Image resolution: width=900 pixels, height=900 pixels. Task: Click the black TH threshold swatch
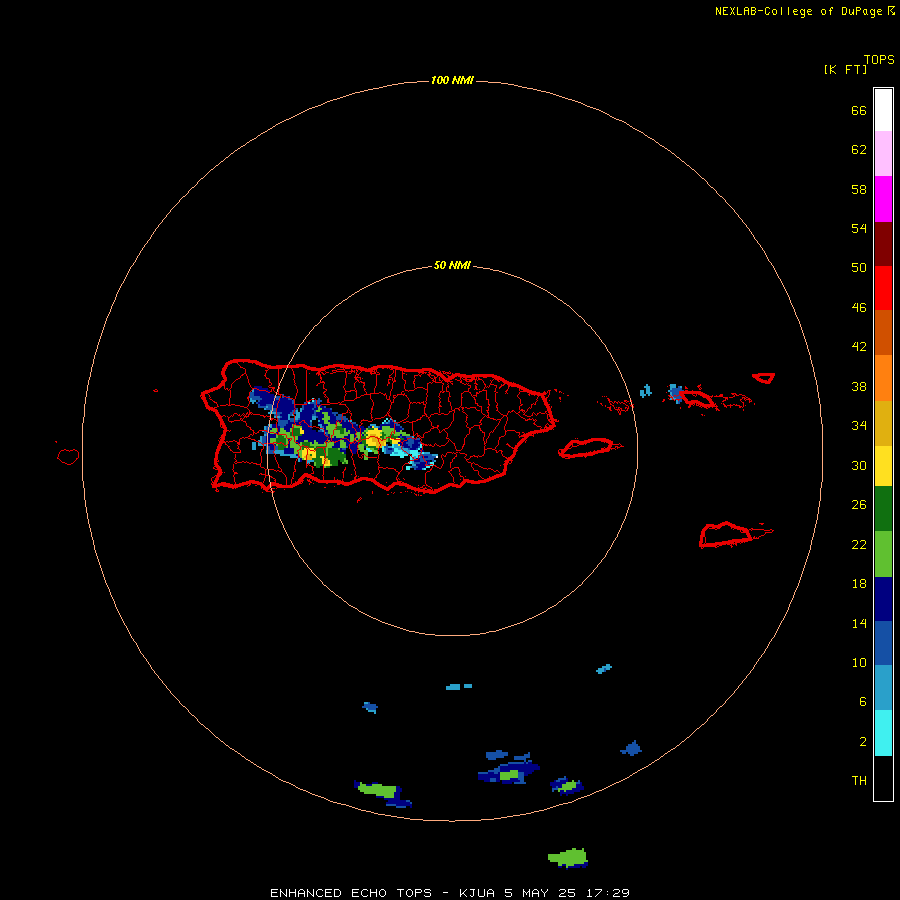883,778
